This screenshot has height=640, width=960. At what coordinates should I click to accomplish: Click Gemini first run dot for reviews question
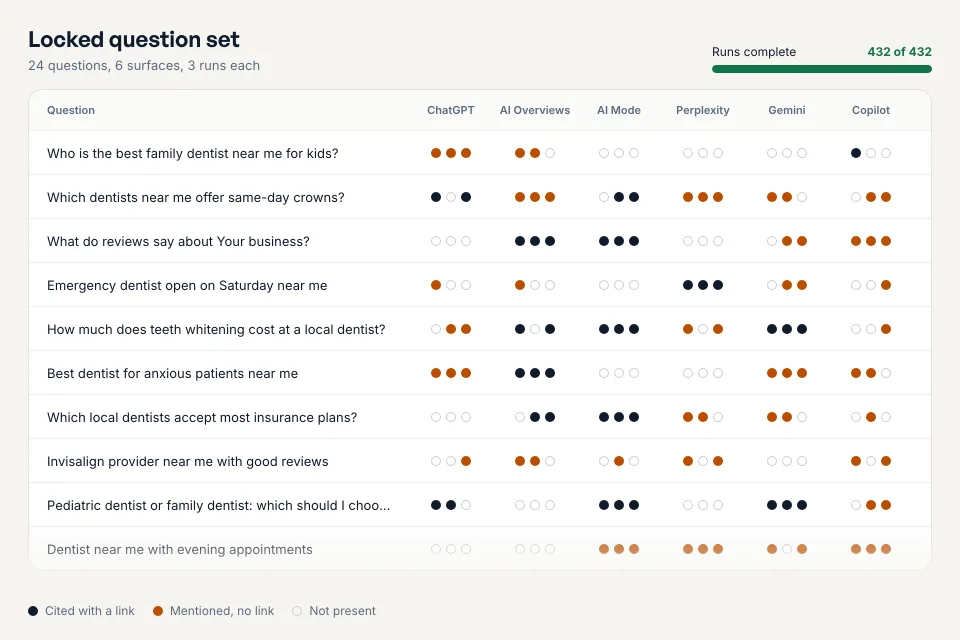coord(772,241)
